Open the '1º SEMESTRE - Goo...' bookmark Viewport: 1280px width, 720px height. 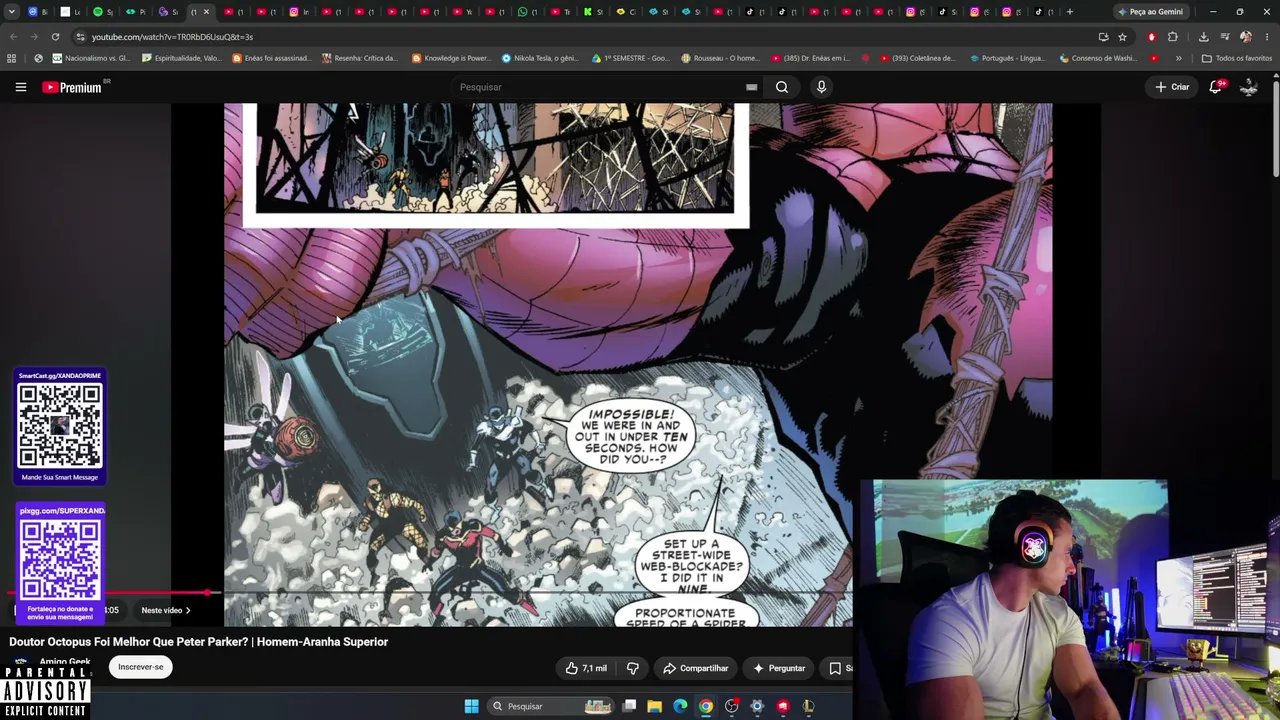tap(630, 58)
